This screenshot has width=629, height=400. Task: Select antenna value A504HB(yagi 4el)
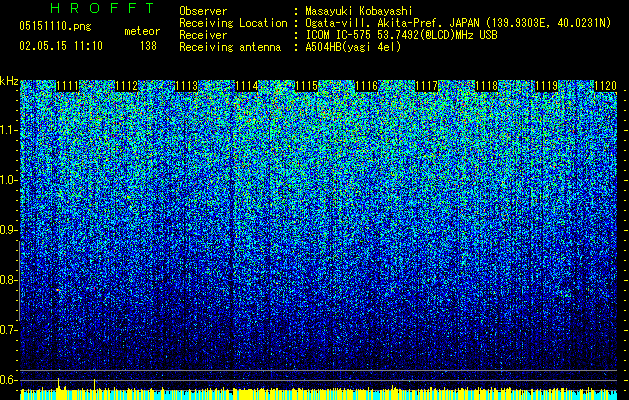coord(353,47)
